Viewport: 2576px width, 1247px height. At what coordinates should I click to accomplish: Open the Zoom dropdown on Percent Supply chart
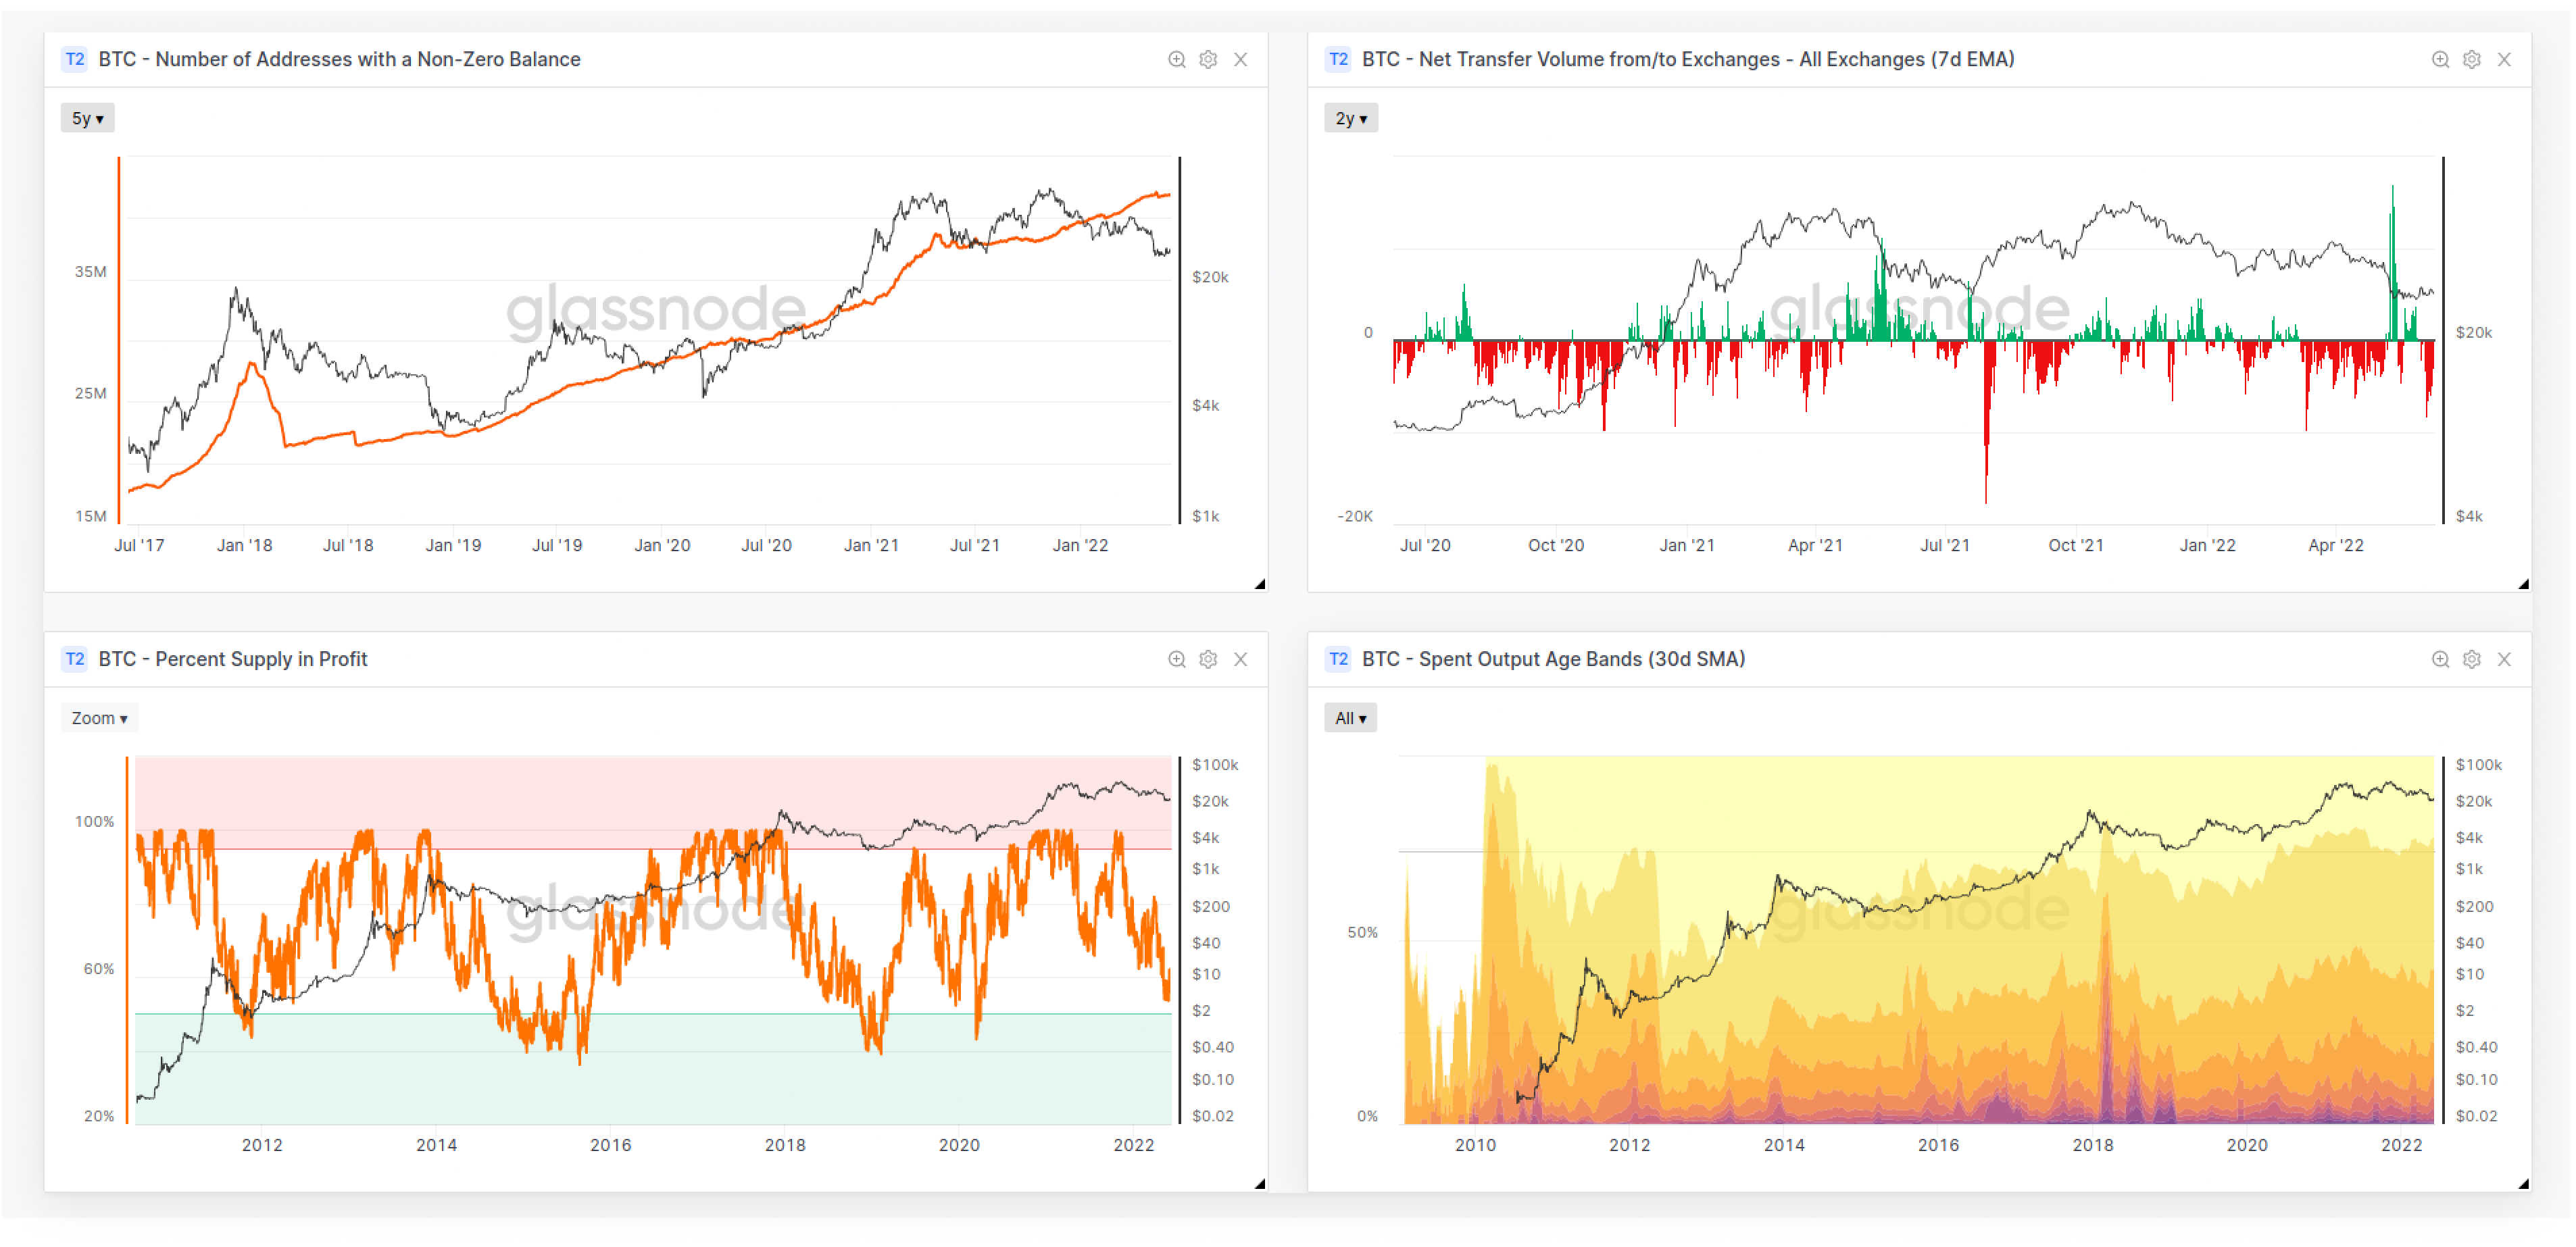(99, 718)
